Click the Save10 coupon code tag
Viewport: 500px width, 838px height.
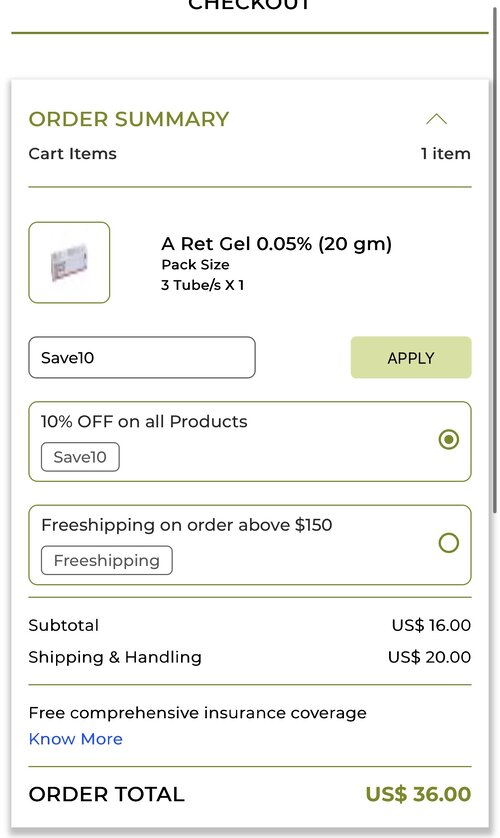point(80,457)
